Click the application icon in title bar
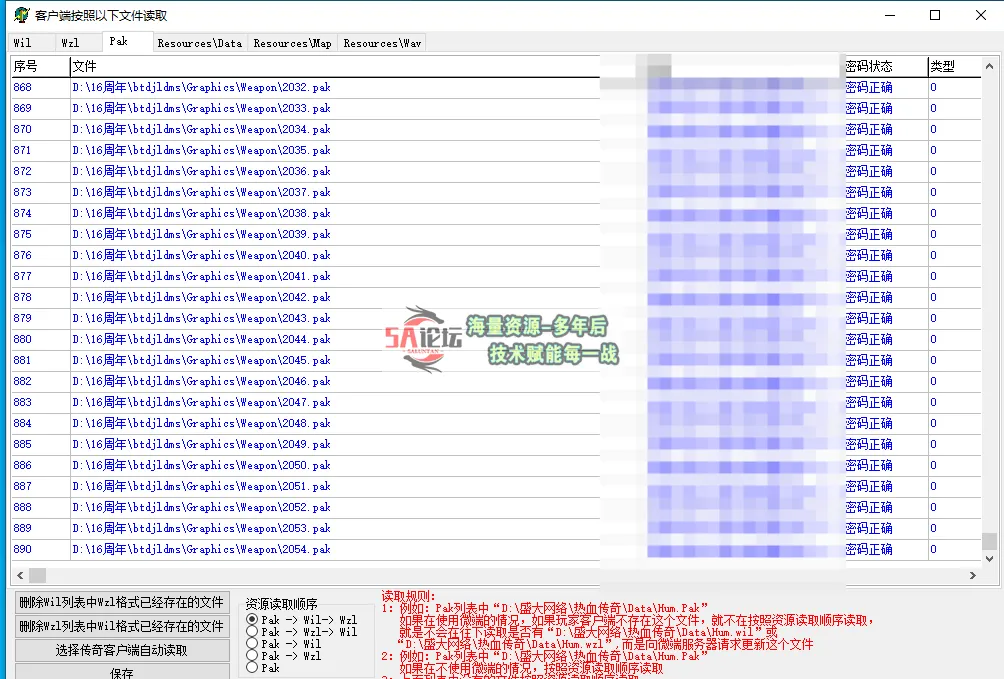Viewport: 1004px width, 679px height. click(x=21, y=15)
